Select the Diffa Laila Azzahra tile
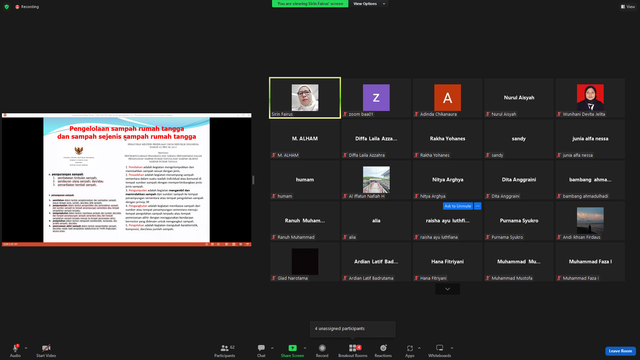 (376, 139)
